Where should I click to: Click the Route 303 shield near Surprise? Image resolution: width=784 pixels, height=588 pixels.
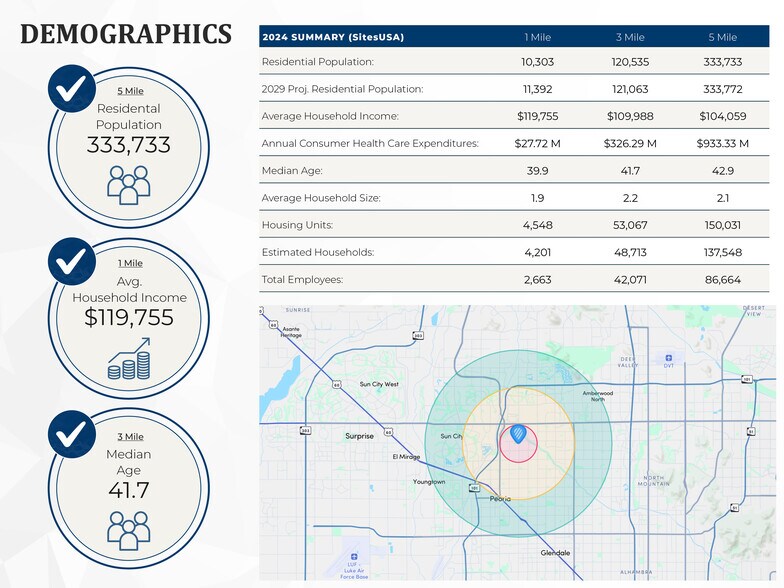pos(304,431)
